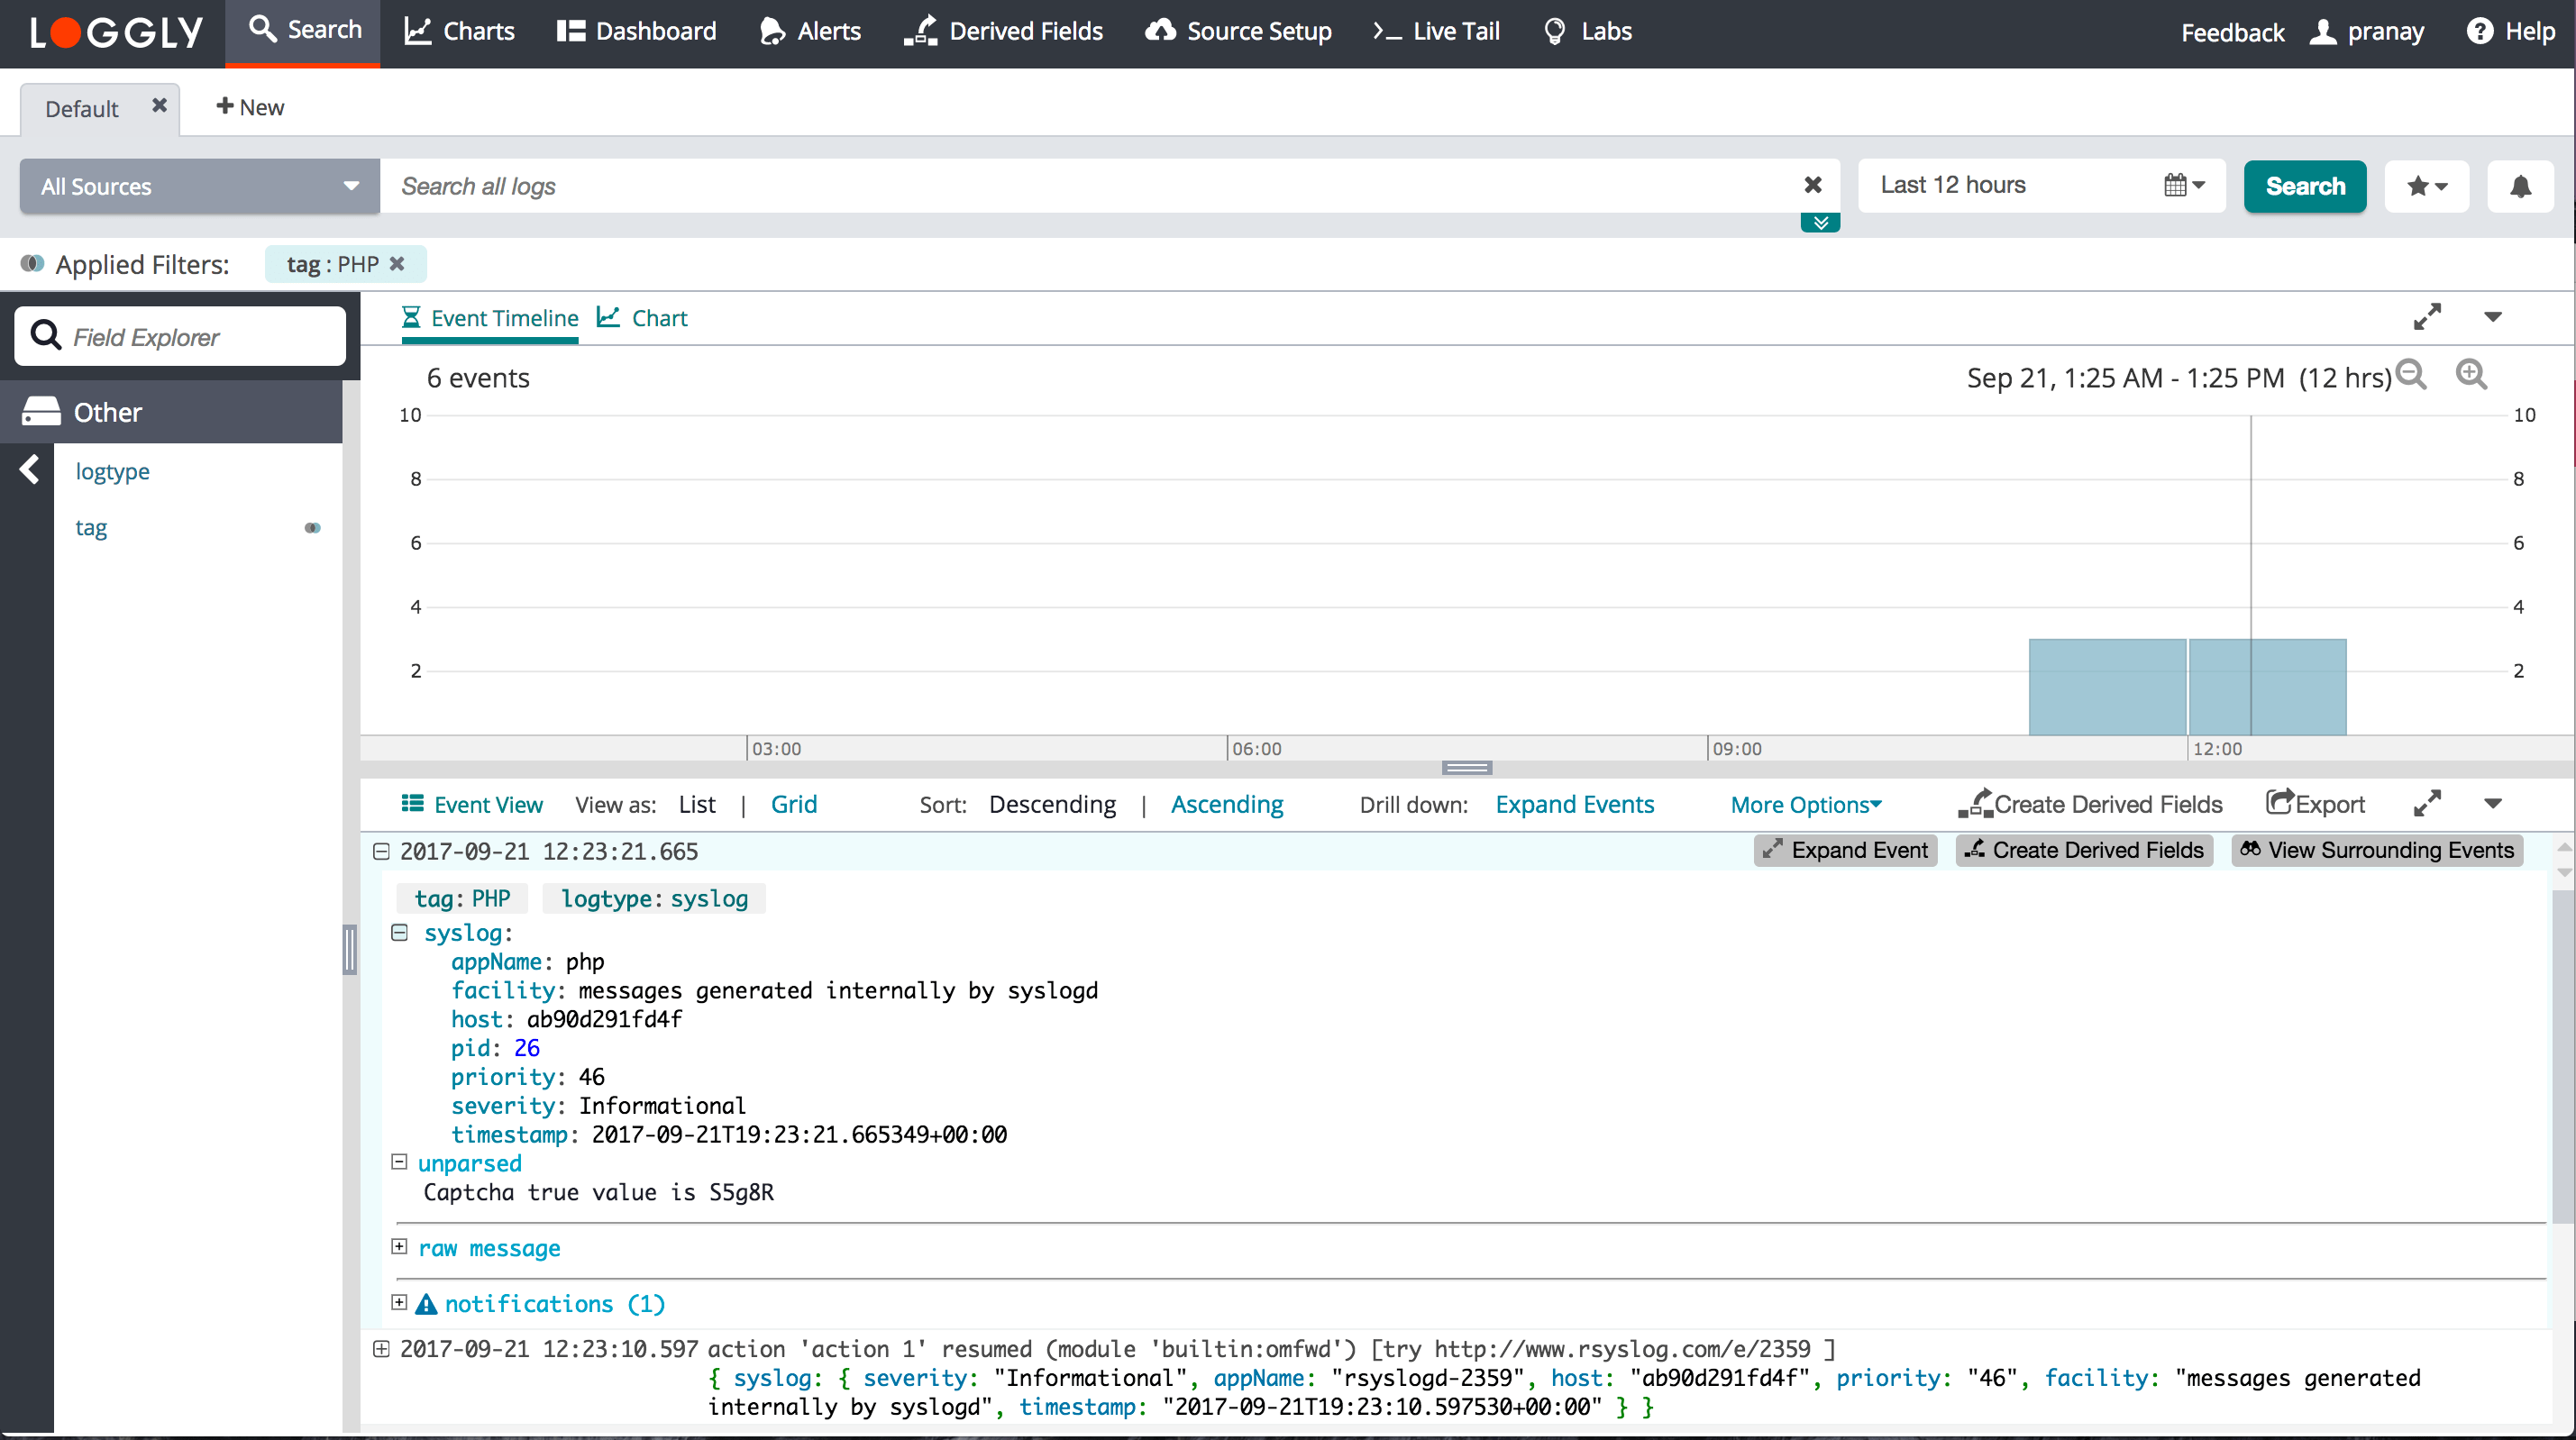Expand the syslog event details
Viewport: 2576px width, 1440px height.
(x=402, y=934)
